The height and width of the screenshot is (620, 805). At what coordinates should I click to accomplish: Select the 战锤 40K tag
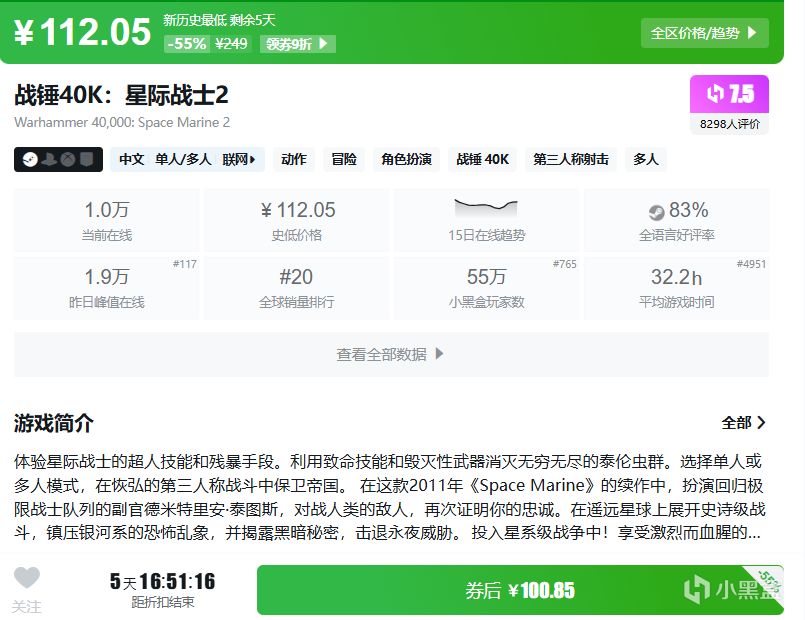pyautogui.click(x=483, y=160)
